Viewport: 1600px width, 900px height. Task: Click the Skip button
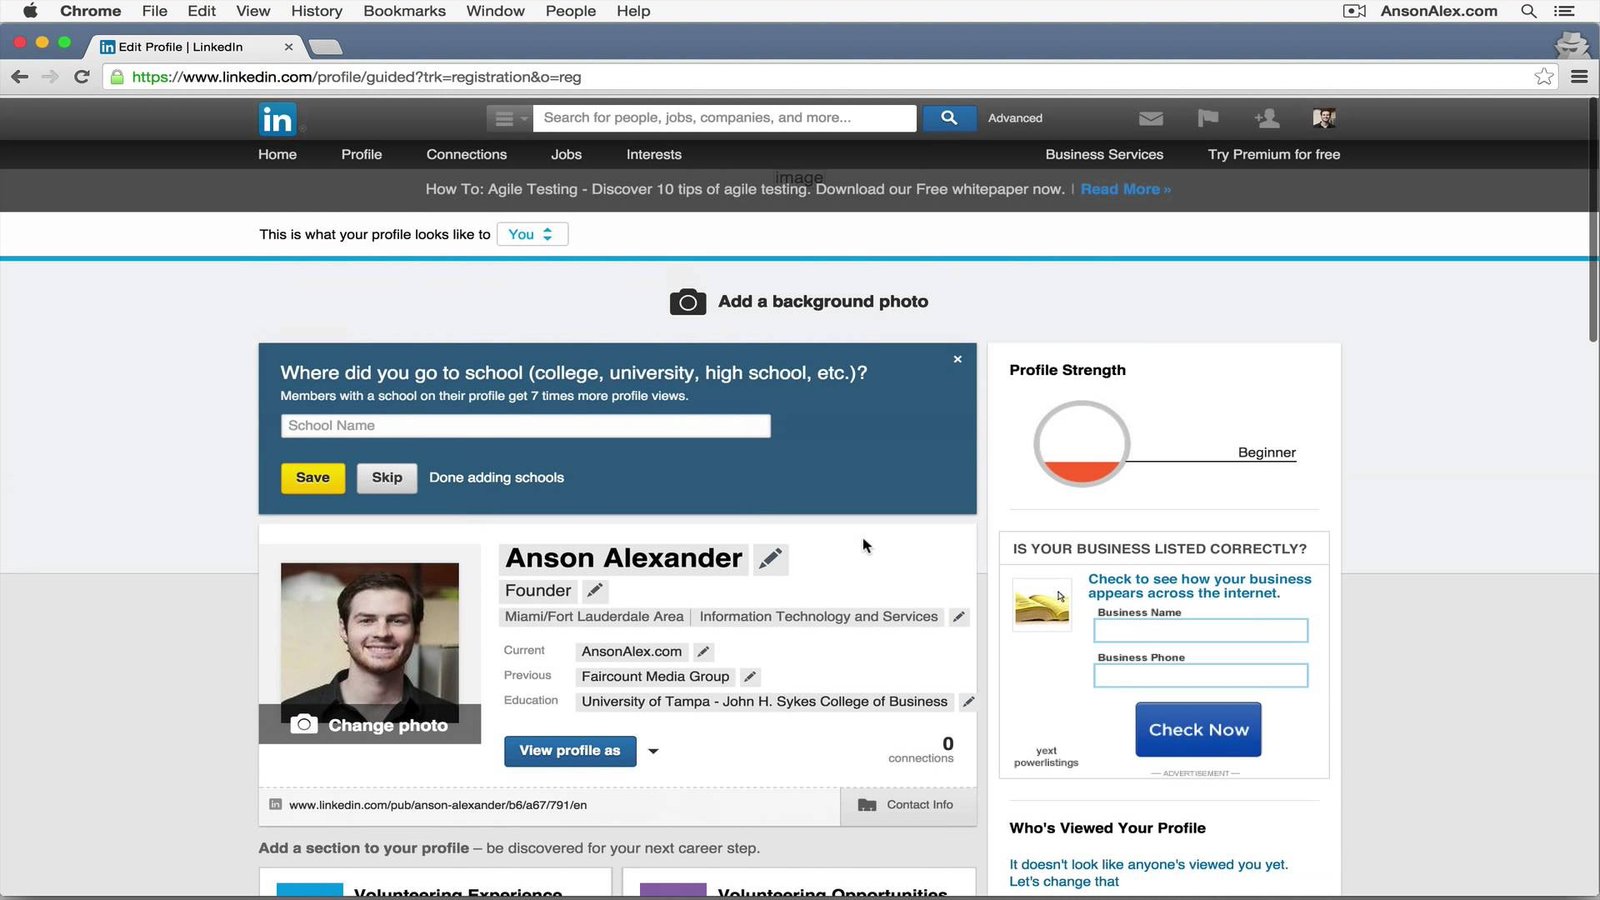pos(387,478)
